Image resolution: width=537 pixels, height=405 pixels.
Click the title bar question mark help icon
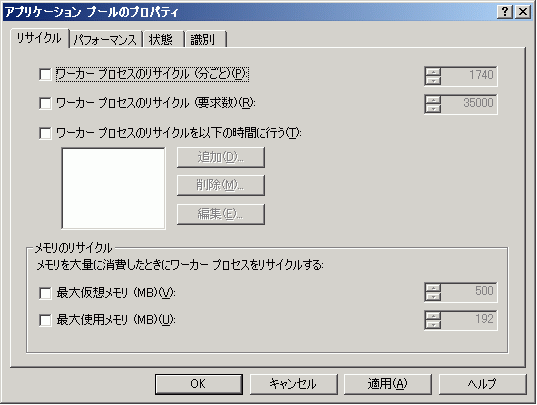[505, 12]
